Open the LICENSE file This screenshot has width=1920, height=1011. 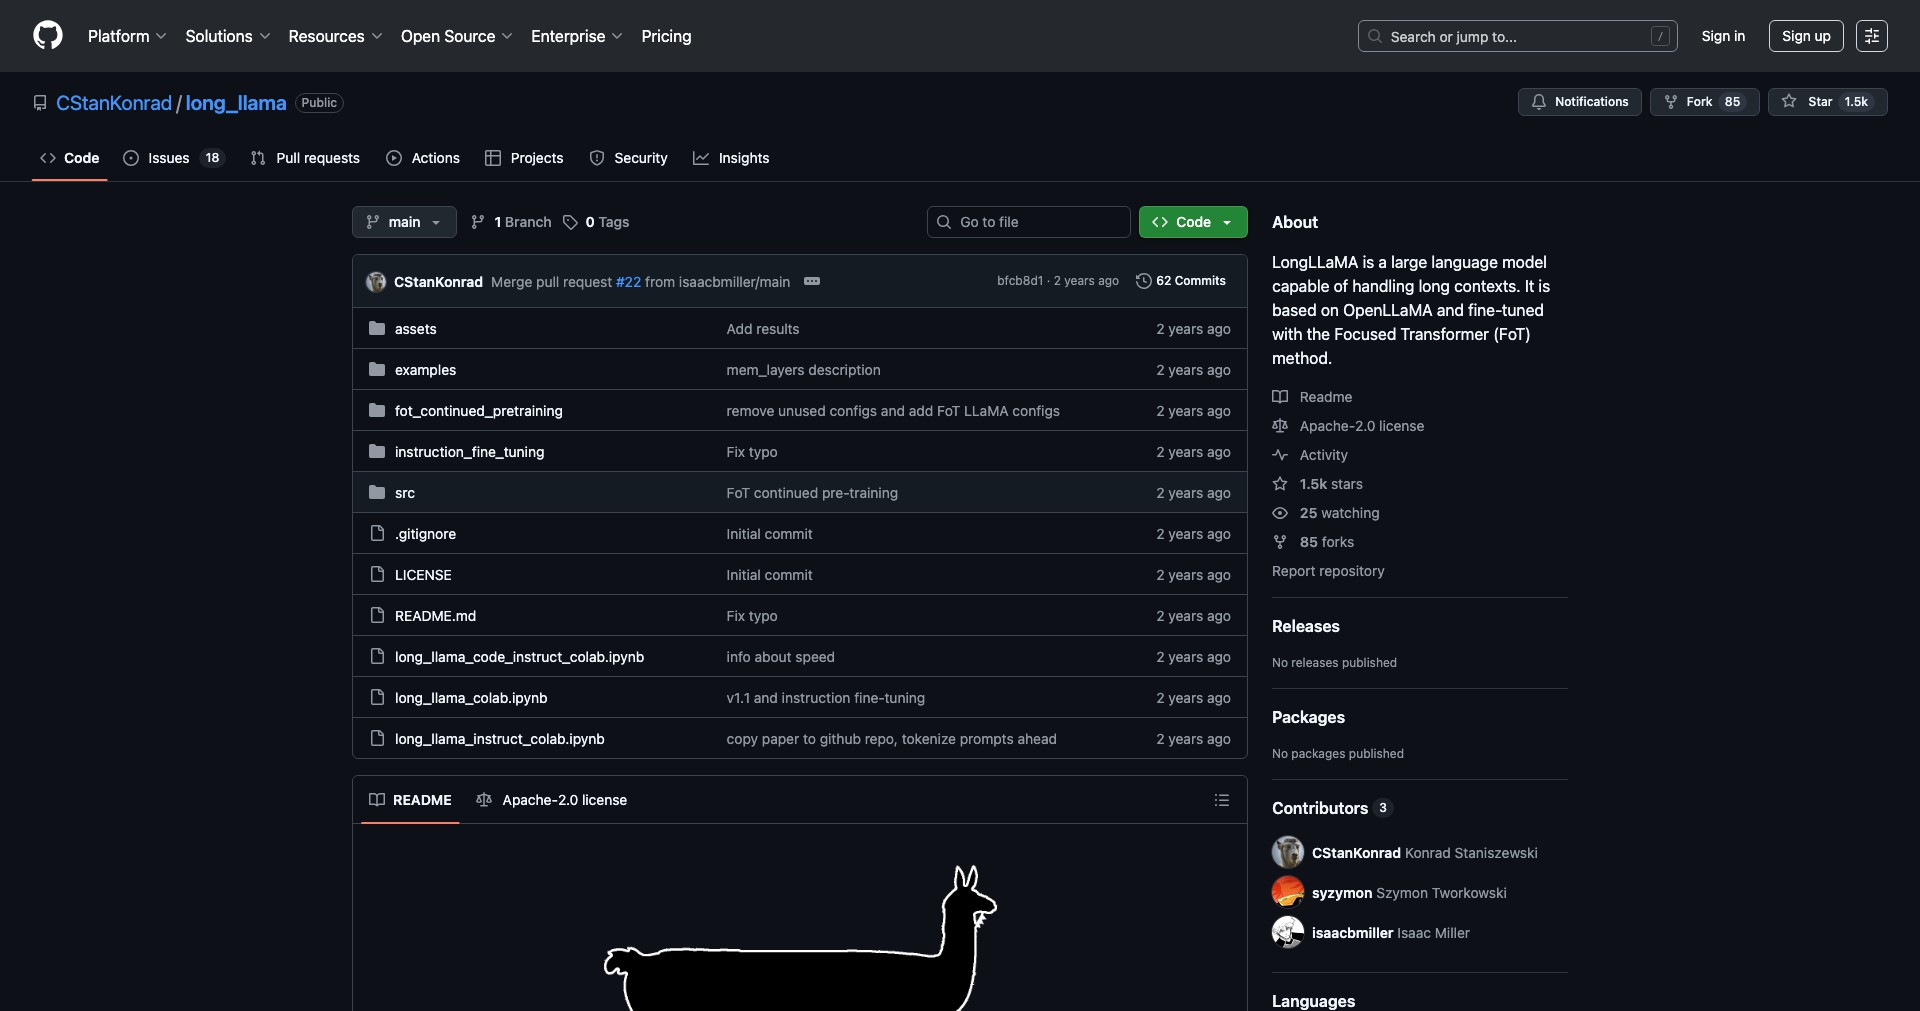[423, 575]
